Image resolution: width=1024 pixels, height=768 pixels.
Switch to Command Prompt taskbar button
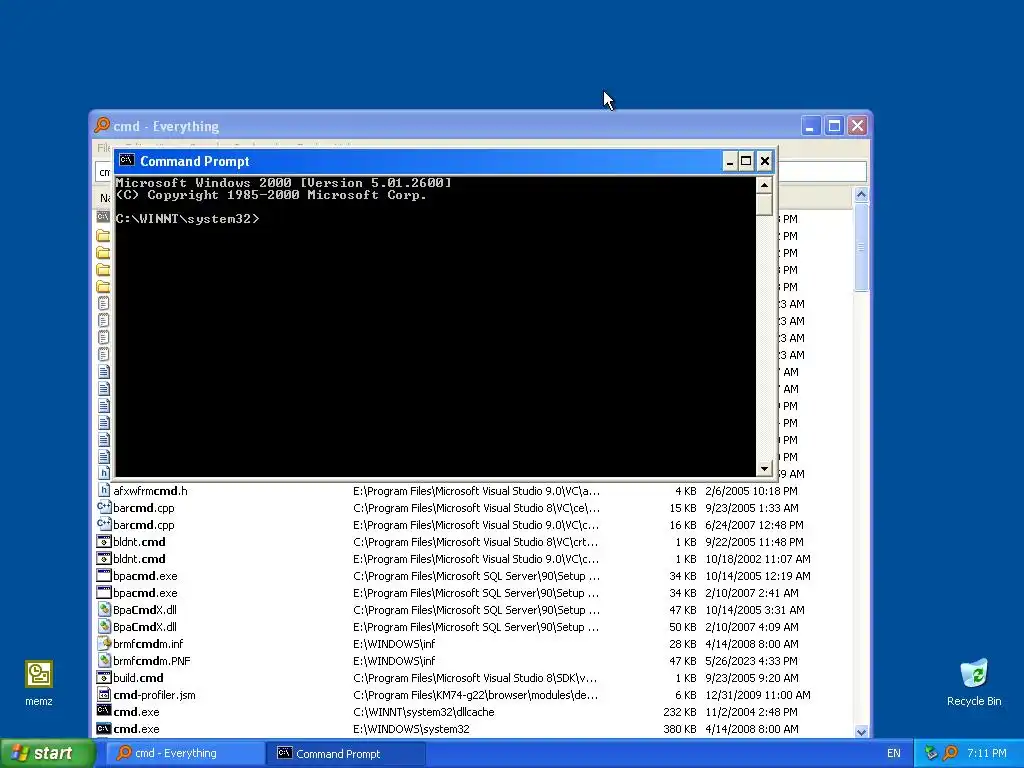coord(346,753)
